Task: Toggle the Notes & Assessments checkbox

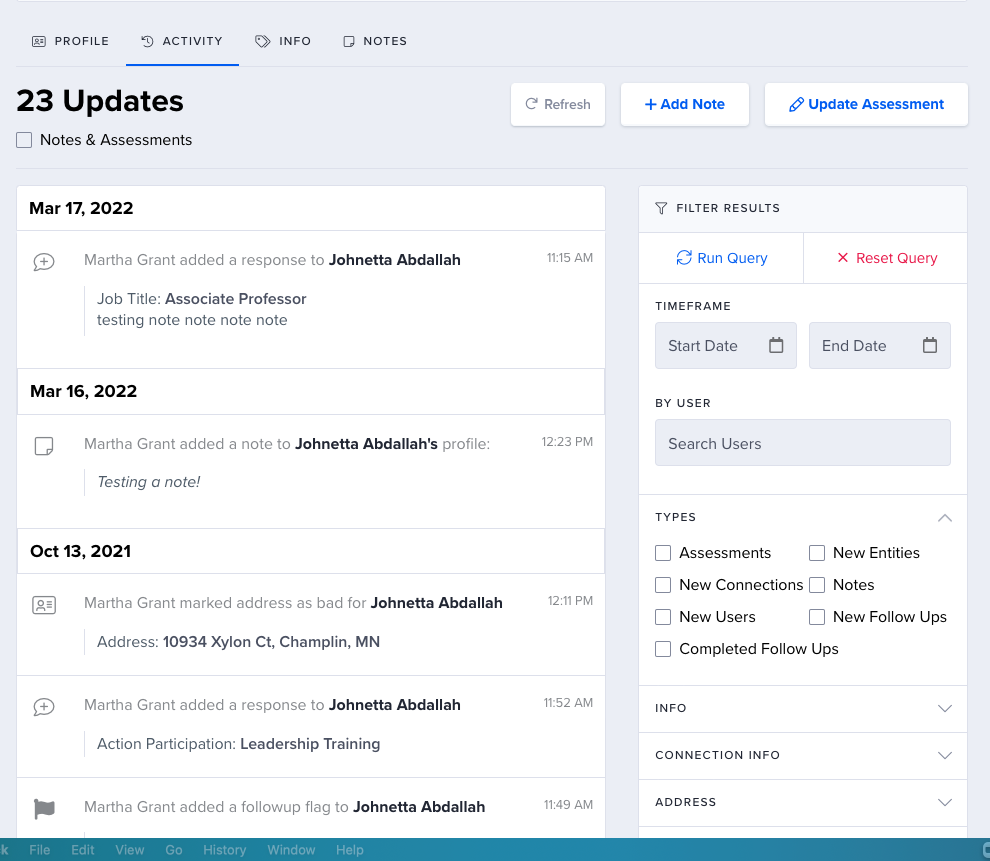Action: (x=24, y=140)
